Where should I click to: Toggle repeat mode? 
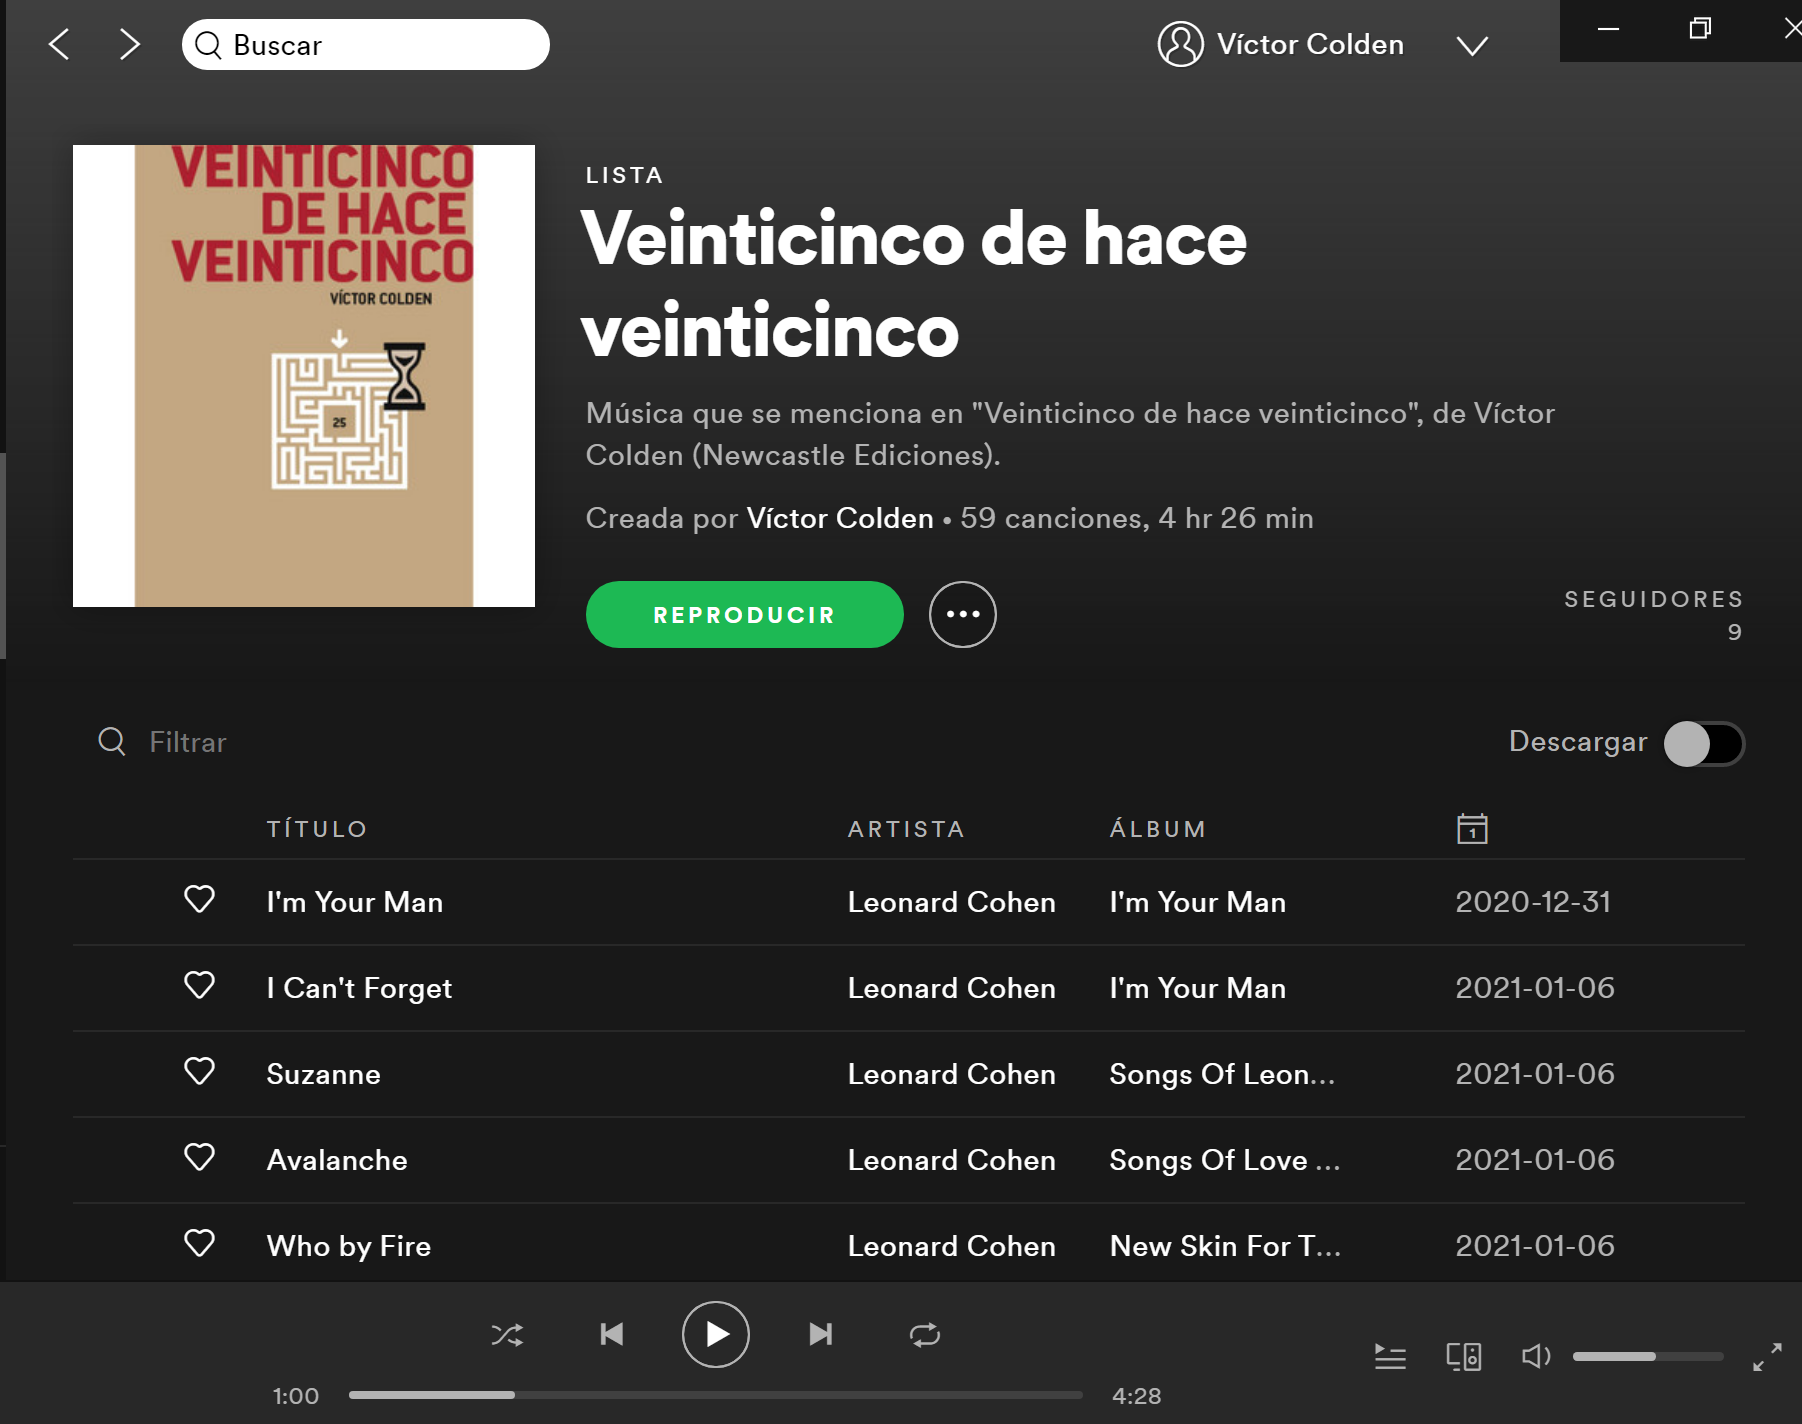(x=924, y=1335)
